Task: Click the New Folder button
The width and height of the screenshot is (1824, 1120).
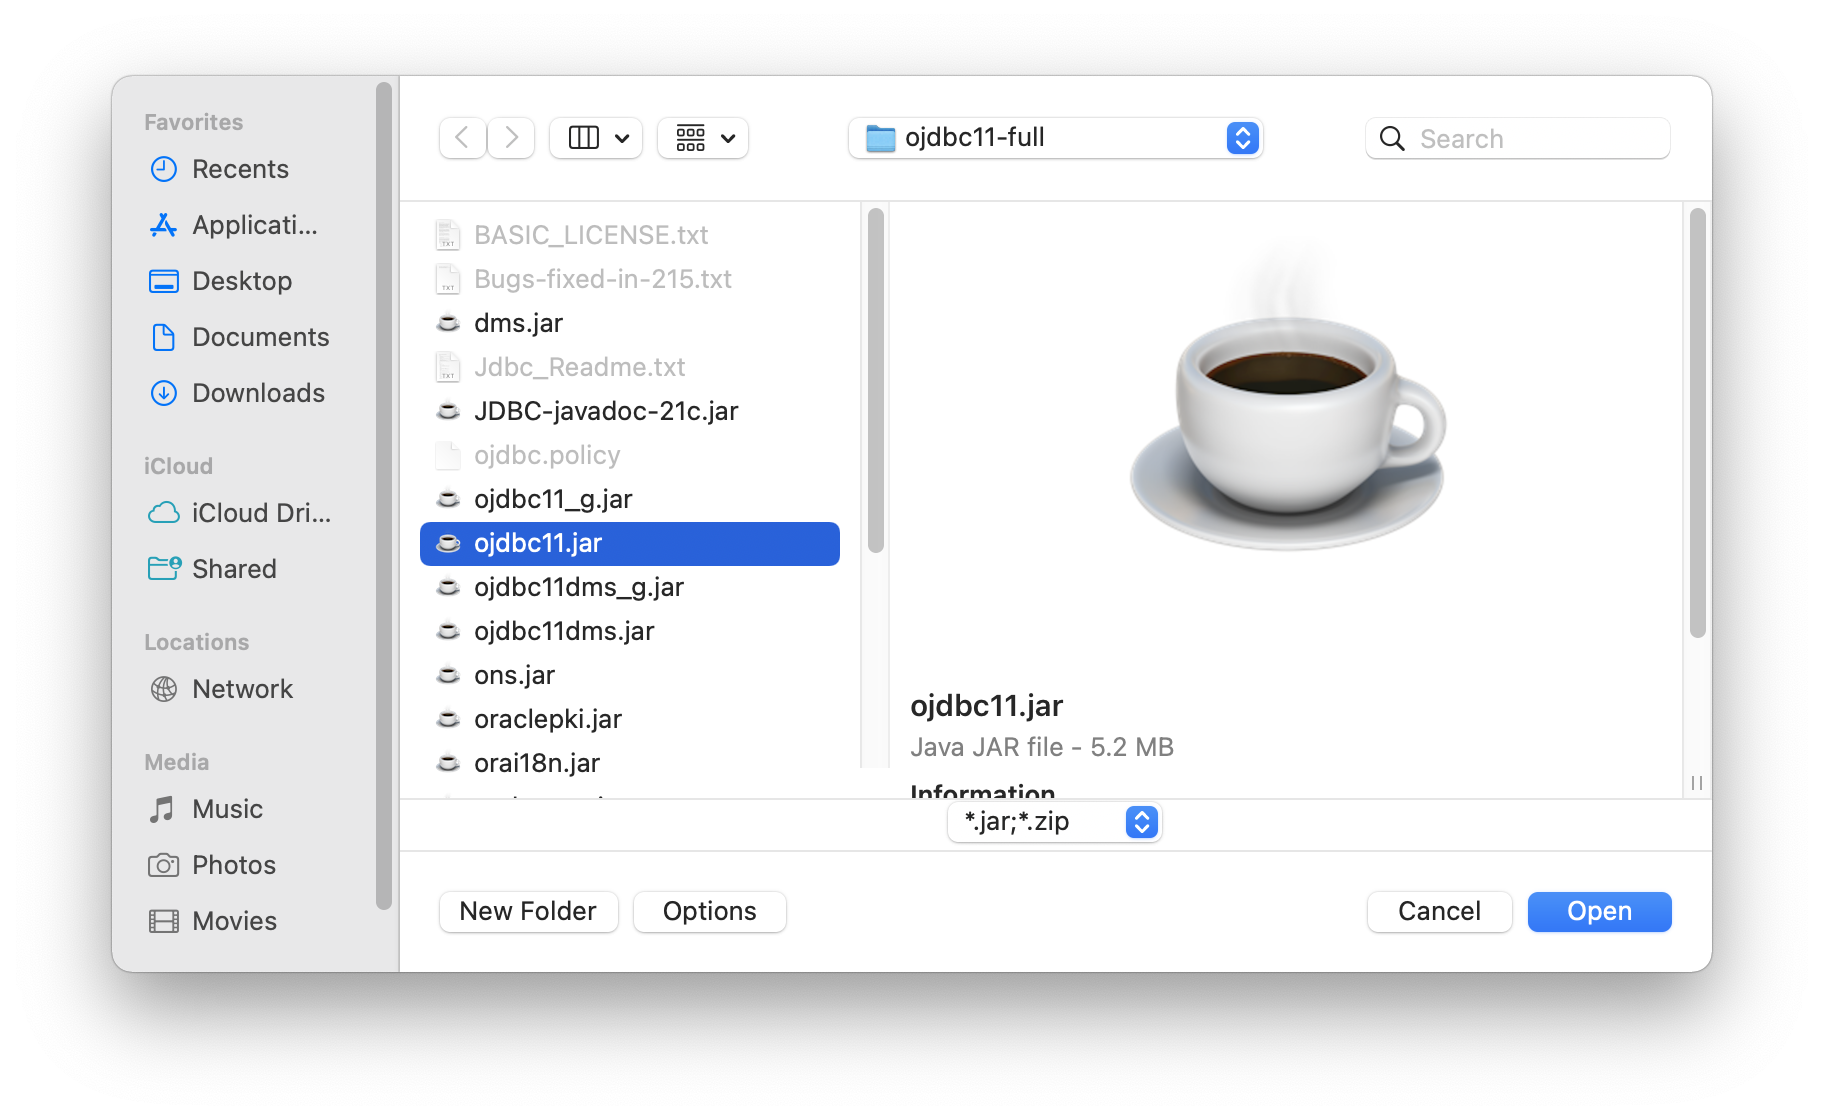Action: (528, 911)
